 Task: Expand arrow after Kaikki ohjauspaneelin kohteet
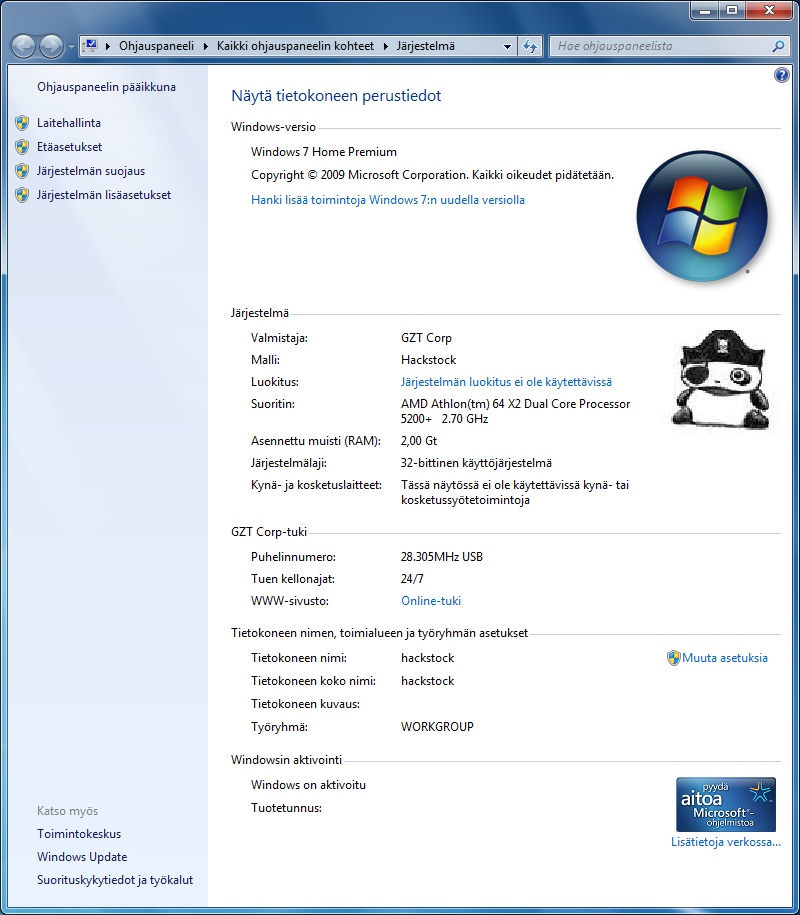386,46
